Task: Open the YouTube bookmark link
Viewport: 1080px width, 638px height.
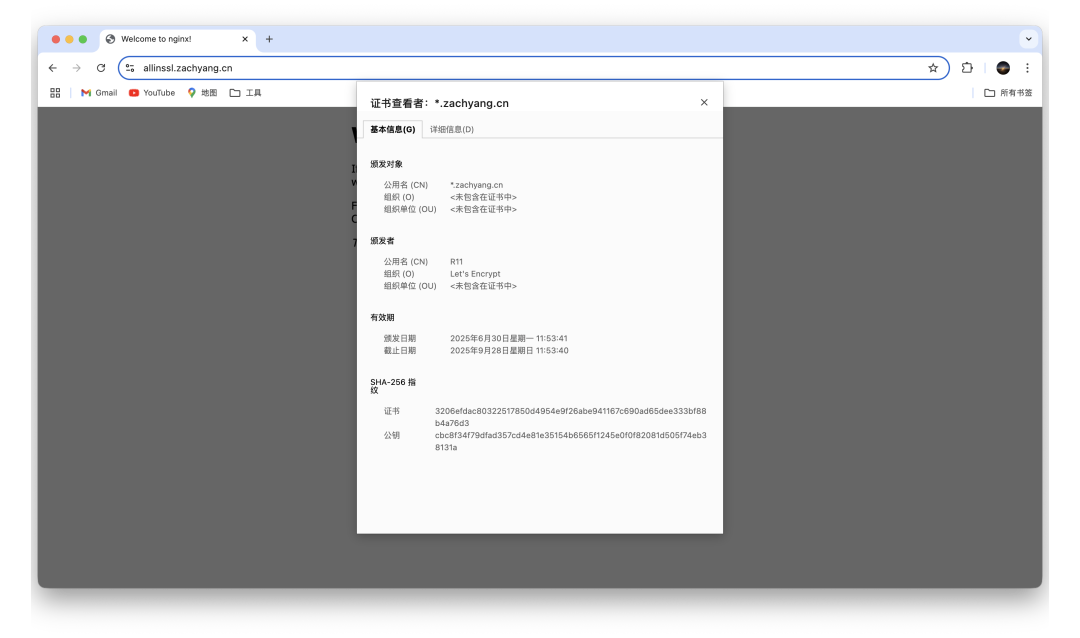Action: [x=151, y=92]
